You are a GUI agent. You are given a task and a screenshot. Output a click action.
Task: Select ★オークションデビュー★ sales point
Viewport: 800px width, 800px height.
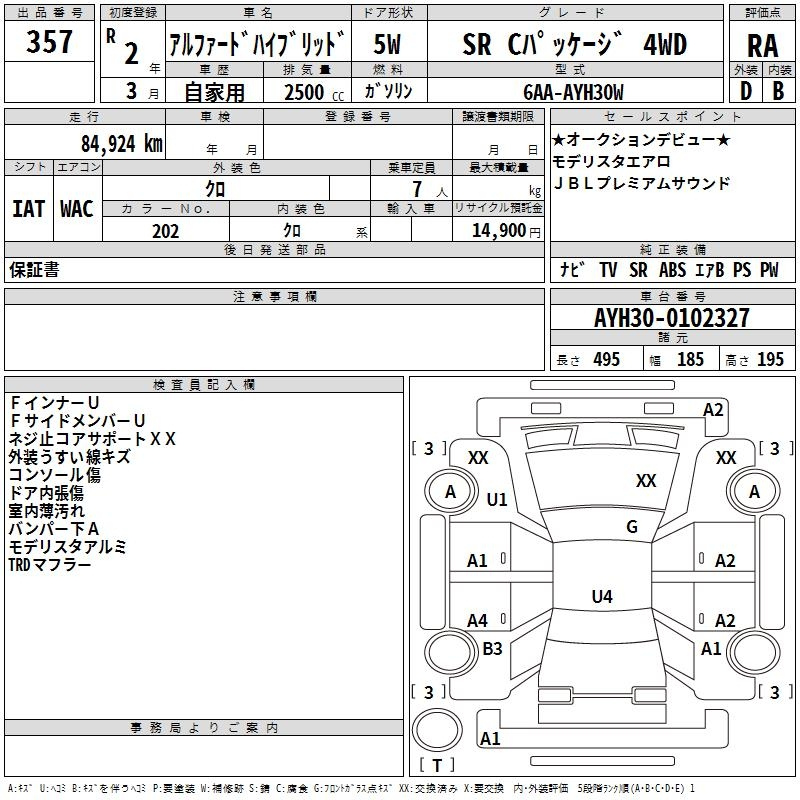click(x=641, y=139)
